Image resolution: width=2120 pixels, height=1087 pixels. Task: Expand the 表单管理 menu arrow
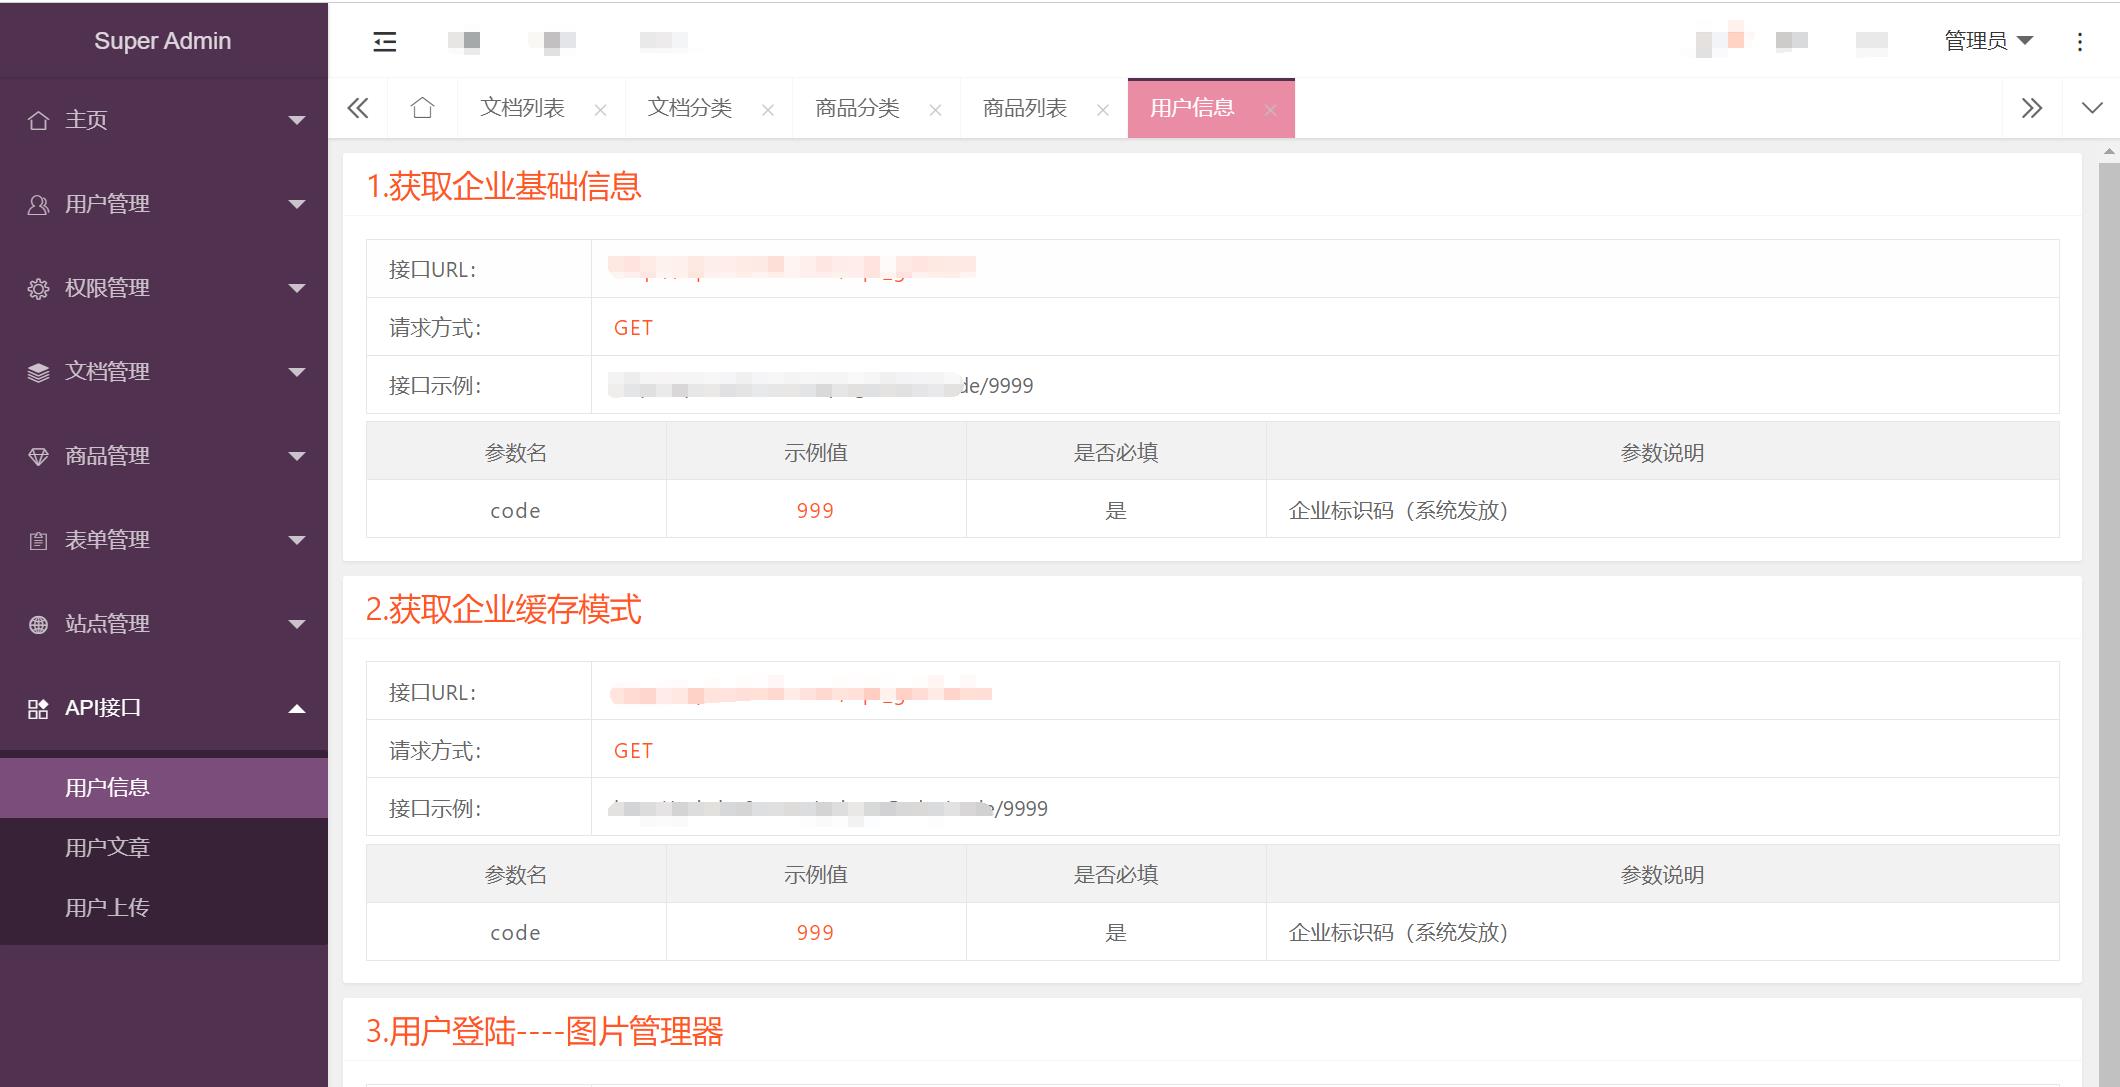click(297, 540)
